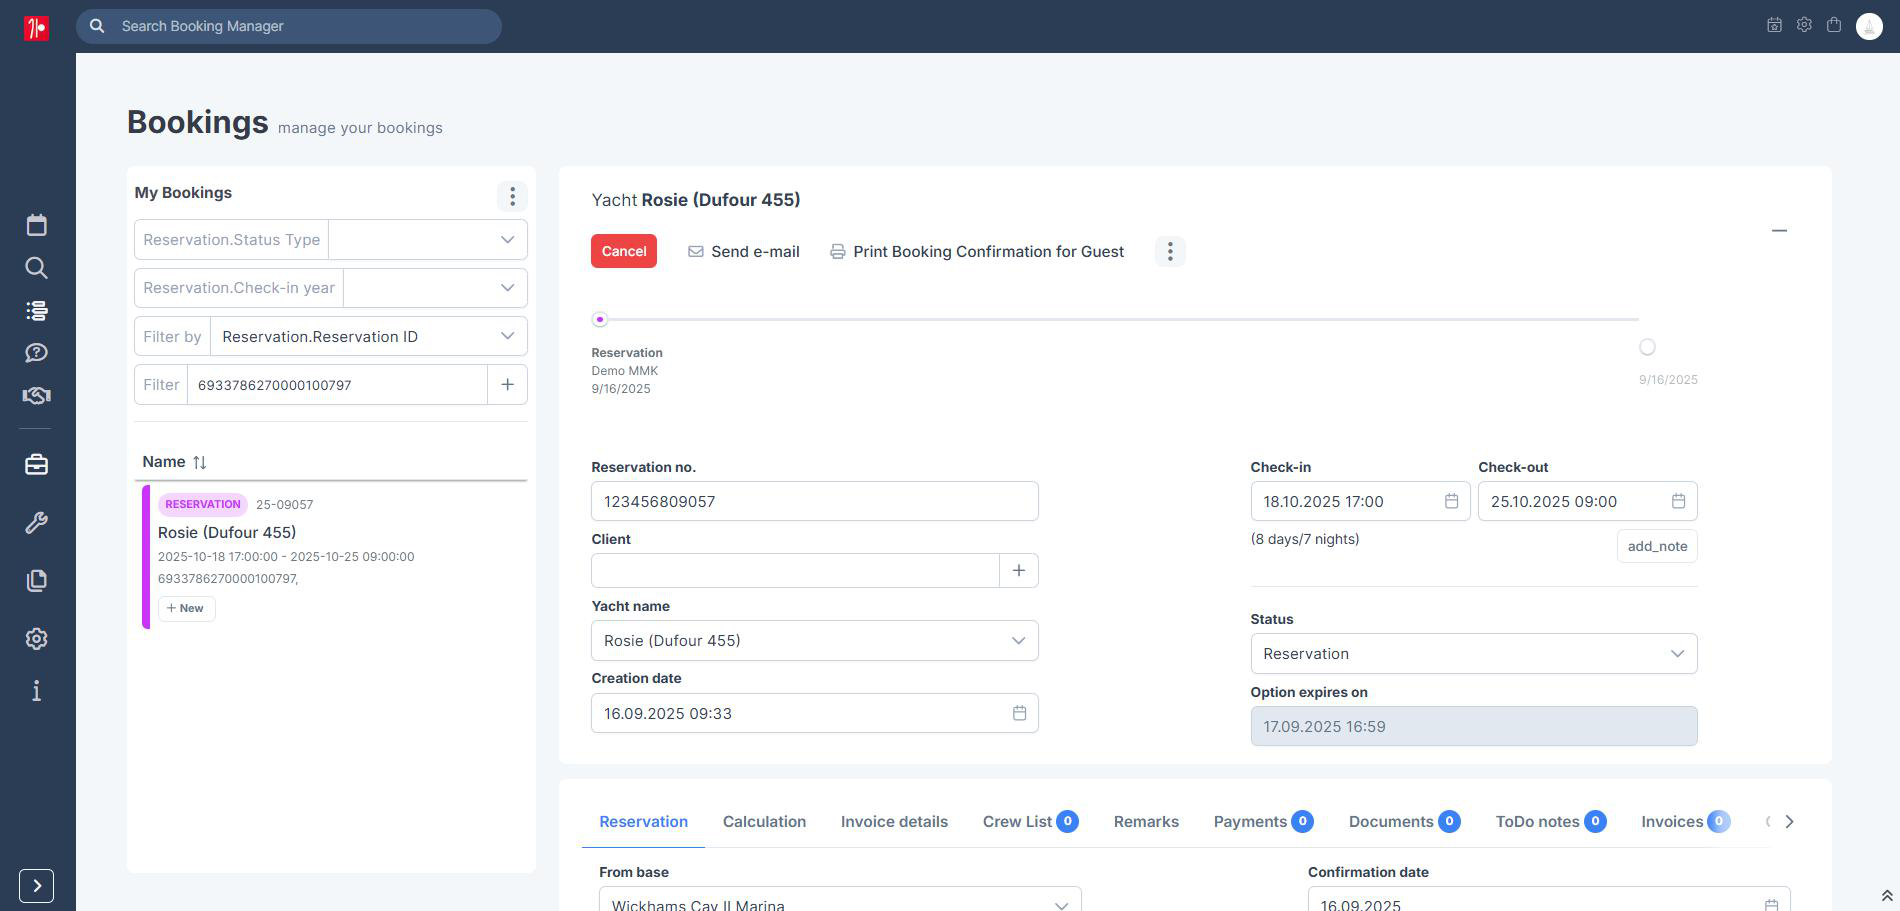Click the top bar shopping bag icon
The height and width of the screenshot is (911, 1900).
pos(1834,25)
